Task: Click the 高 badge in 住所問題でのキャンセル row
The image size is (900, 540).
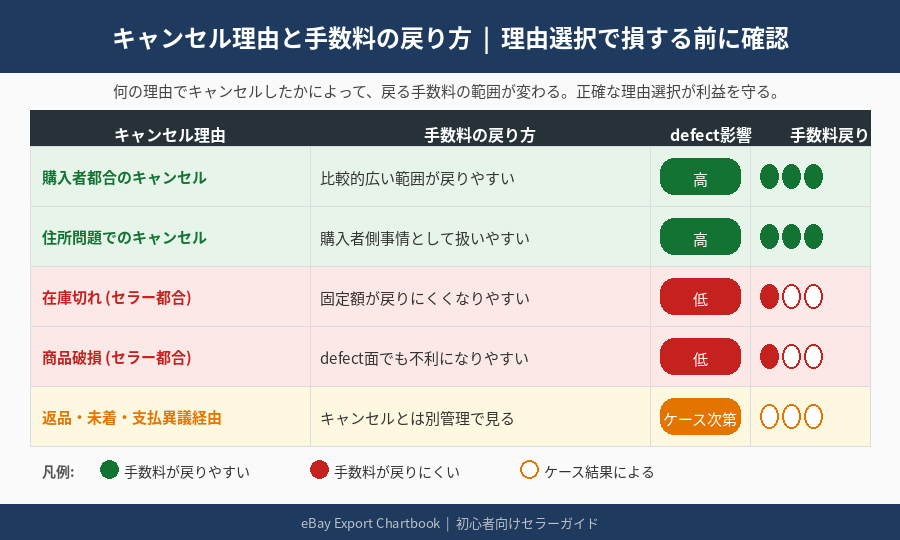Action: tap(700, 238)
